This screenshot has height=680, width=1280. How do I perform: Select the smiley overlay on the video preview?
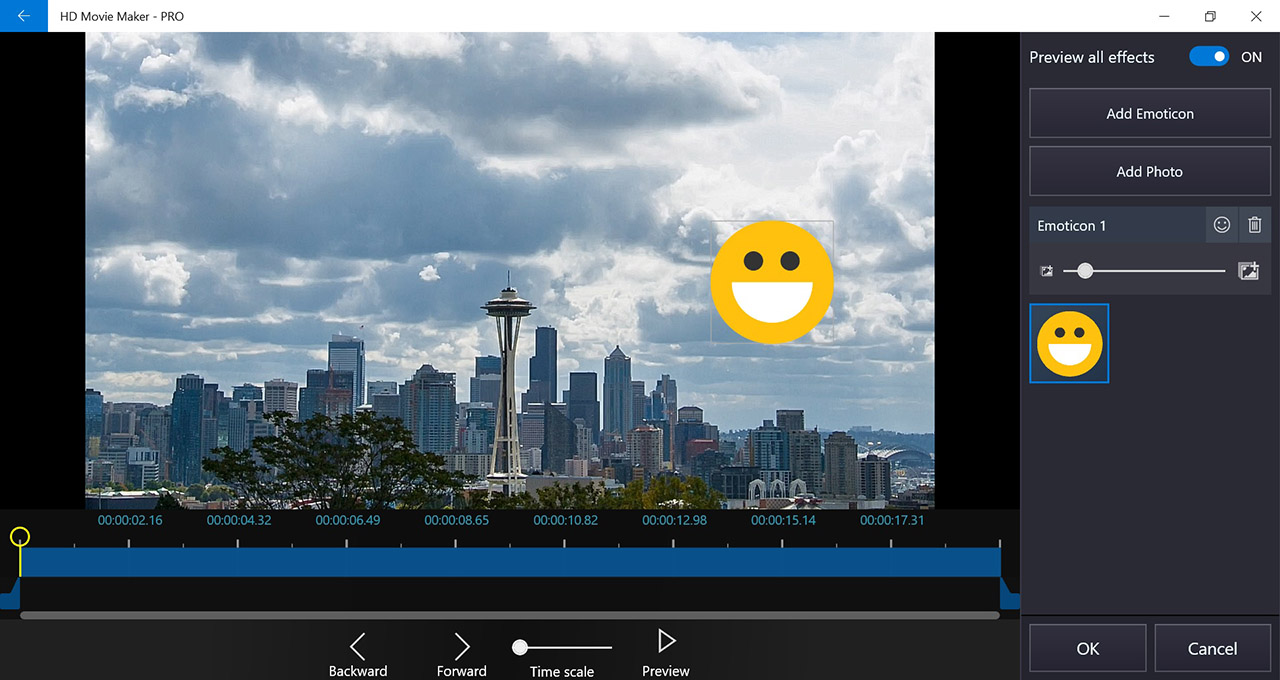772,282
